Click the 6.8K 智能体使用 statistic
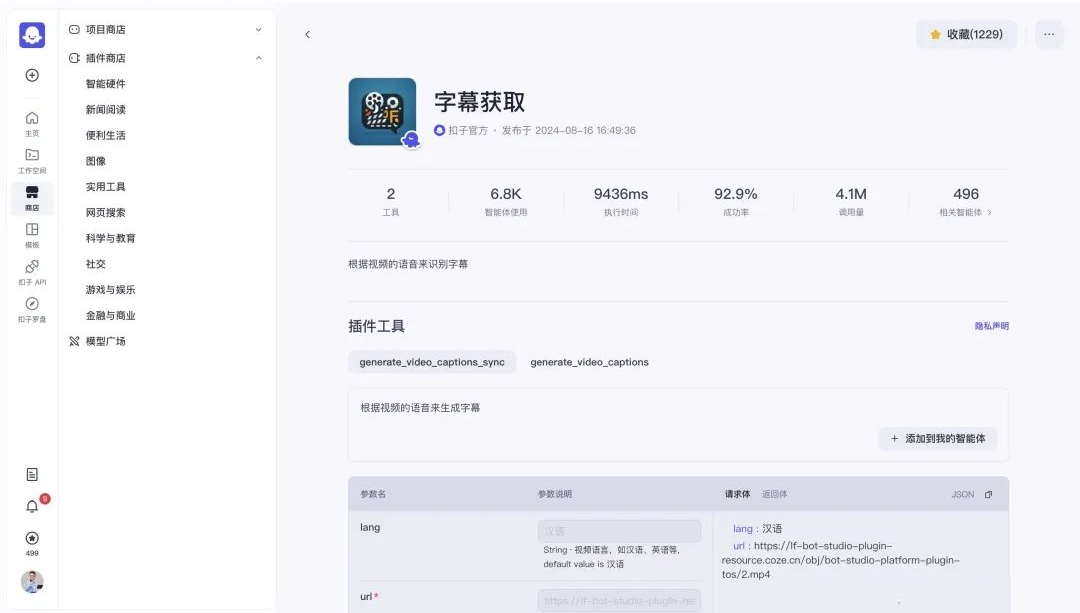The width and height of the screenshot is (1080, 613). (x=506, y=201)
